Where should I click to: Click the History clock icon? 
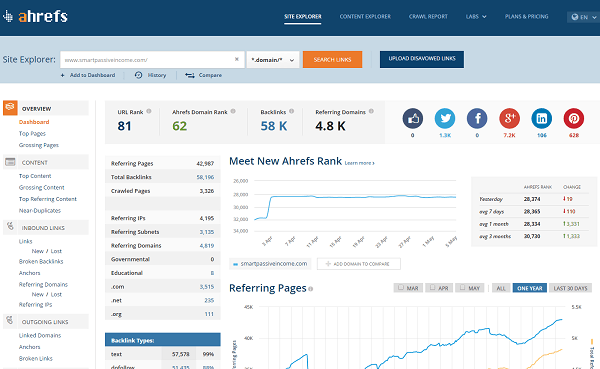[138, 75]
